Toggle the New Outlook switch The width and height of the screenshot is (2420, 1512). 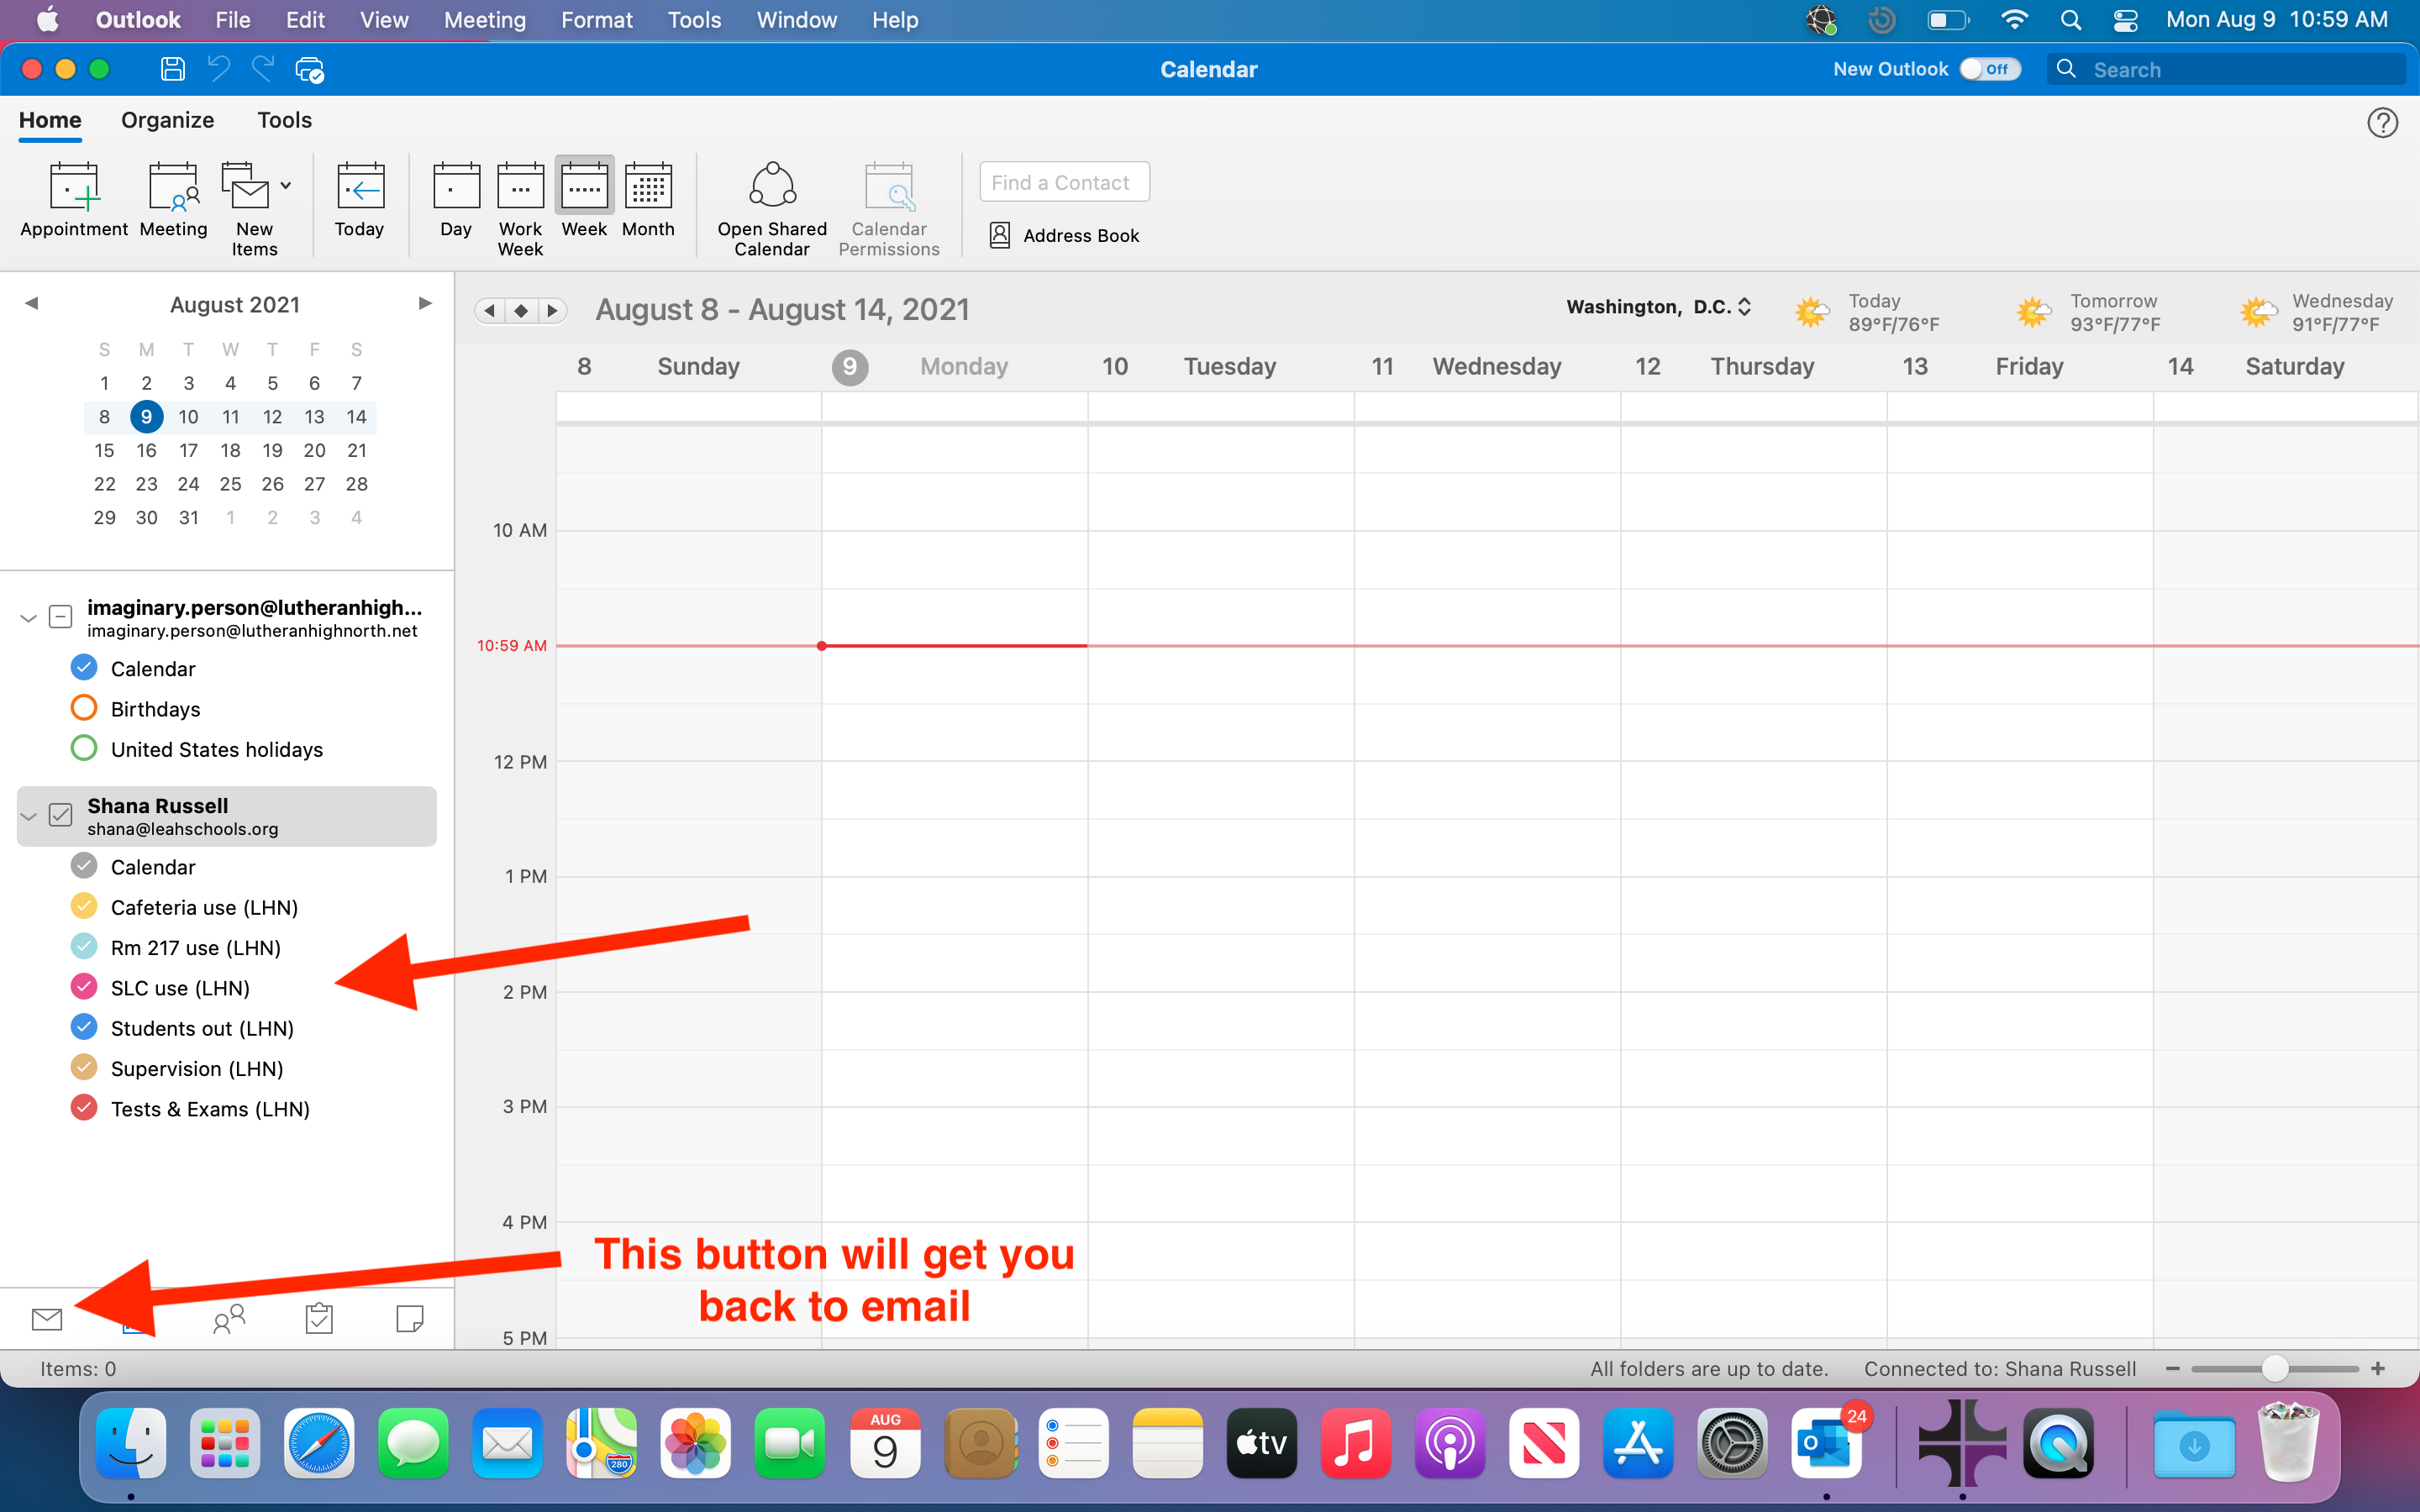(x=1990, y=69)
